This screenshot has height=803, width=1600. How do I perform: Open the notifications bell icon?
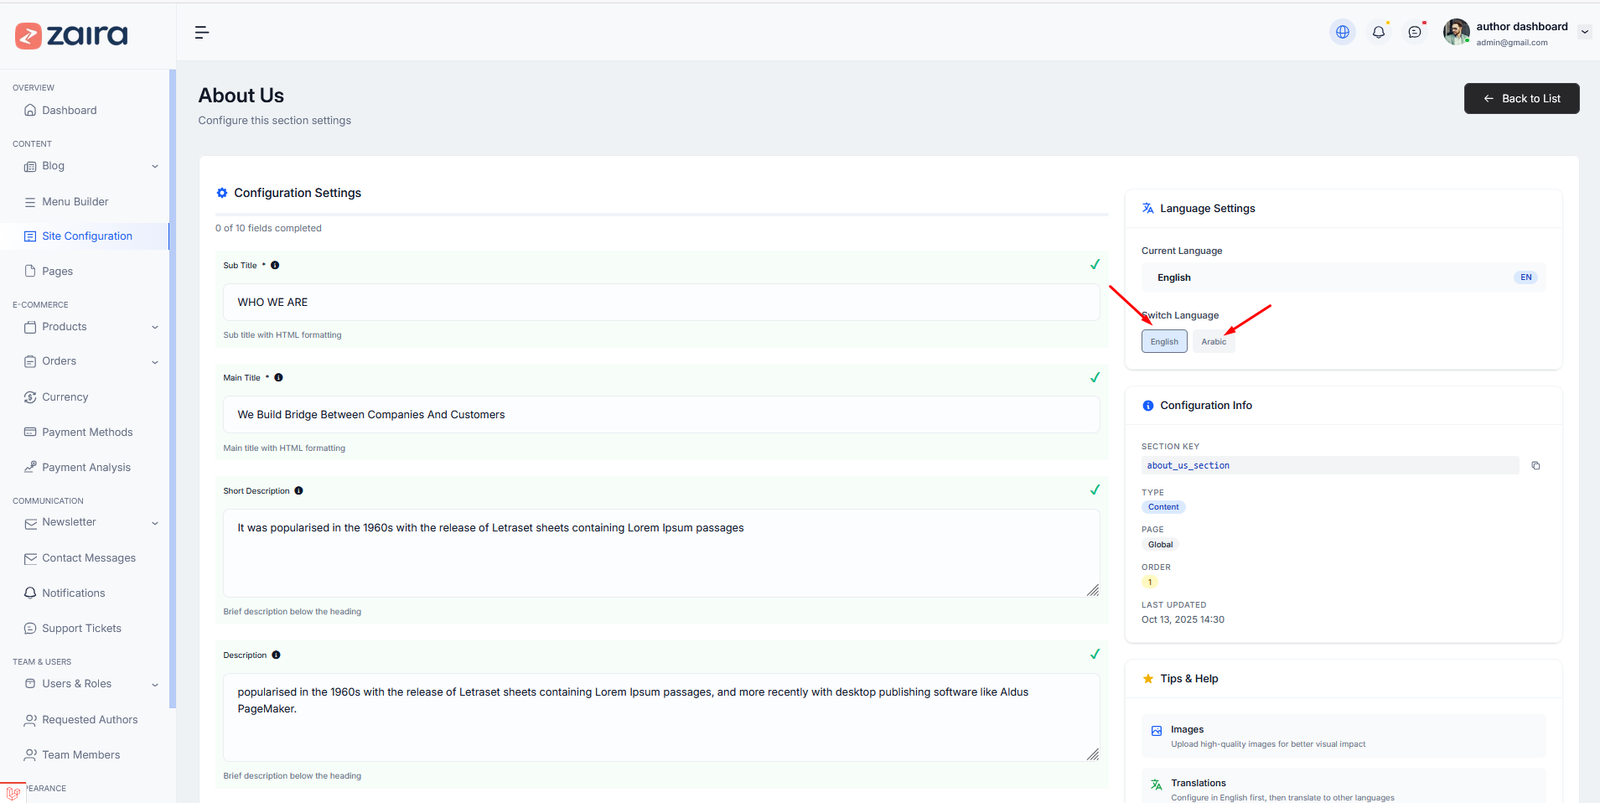1378,32
